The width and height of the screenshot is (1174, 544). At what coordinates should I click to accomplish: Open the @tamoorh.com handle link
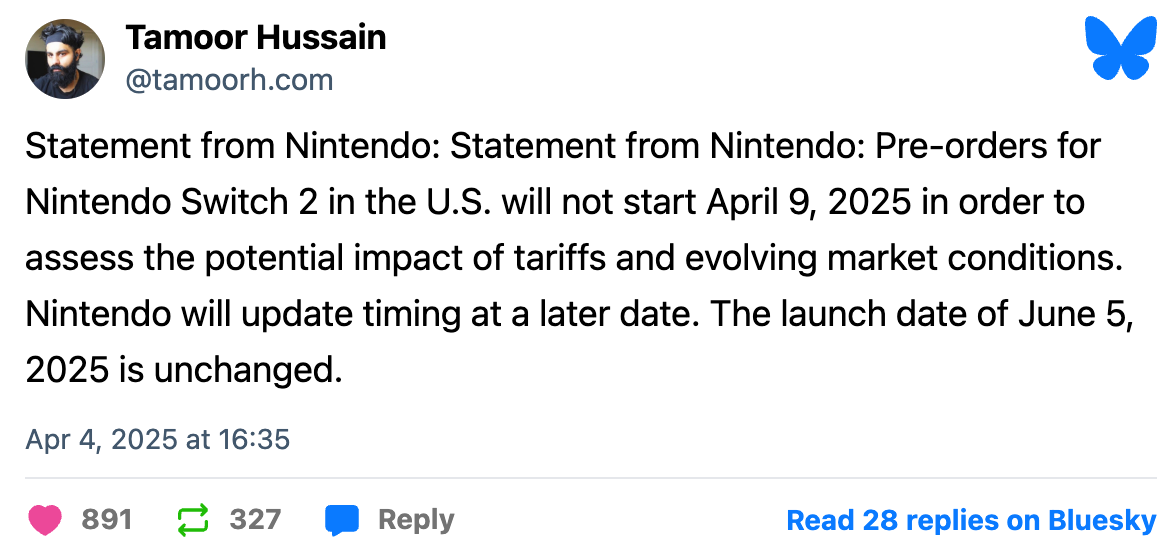coord(228,80)
